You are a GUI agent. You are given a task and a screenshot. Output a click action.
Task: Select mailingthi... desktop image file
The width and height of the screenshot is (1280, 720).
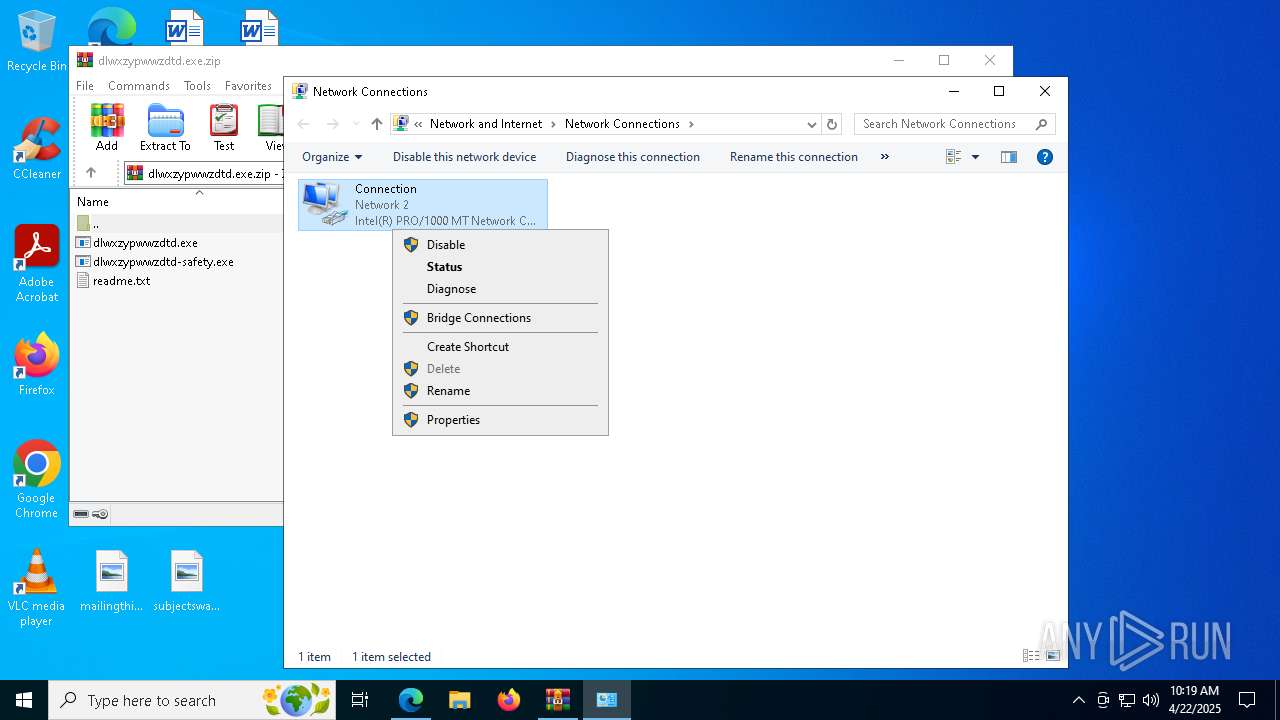(112, 581)
